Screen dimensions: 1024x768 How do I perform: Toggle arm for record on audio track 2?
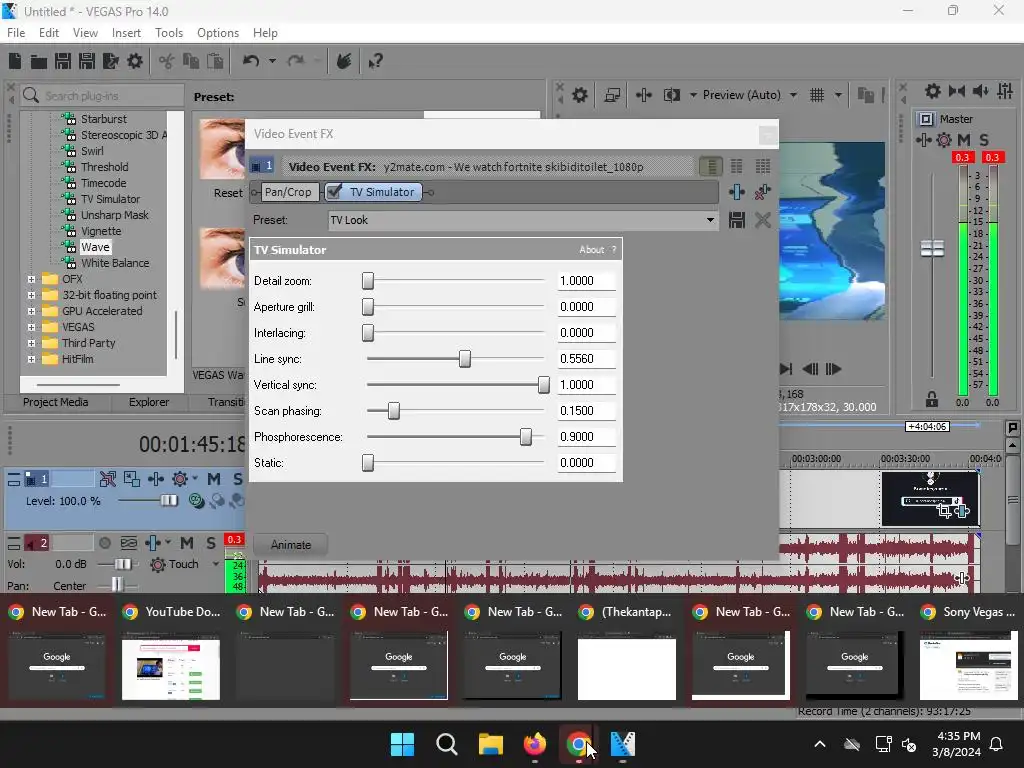pyautogui.click(x=104, y=543)
